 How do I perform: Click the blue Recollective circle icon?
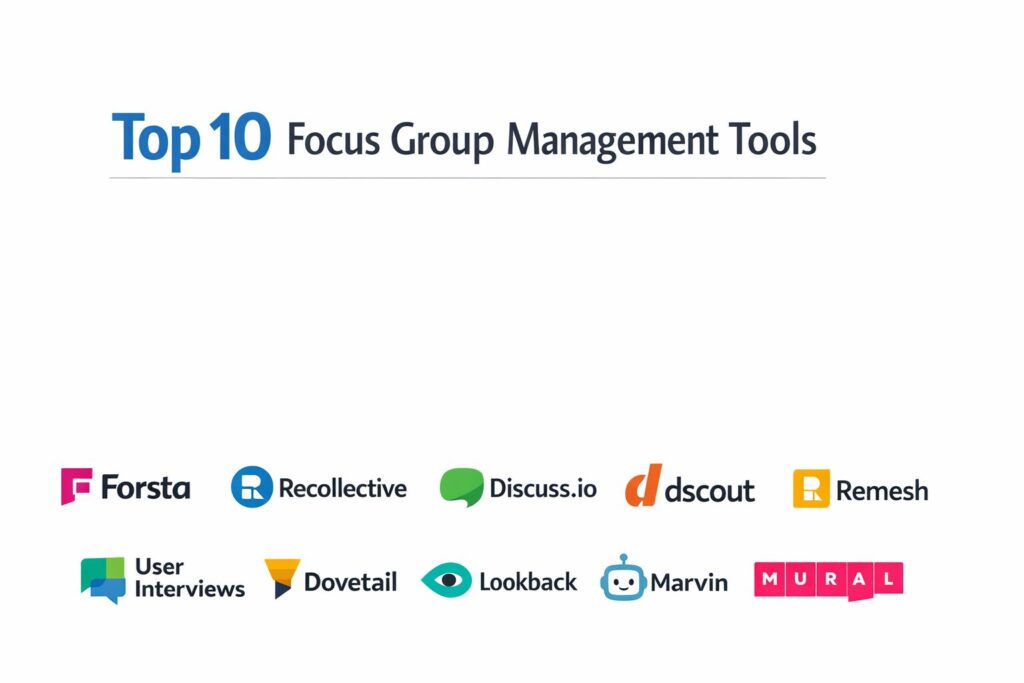[251, 487]
